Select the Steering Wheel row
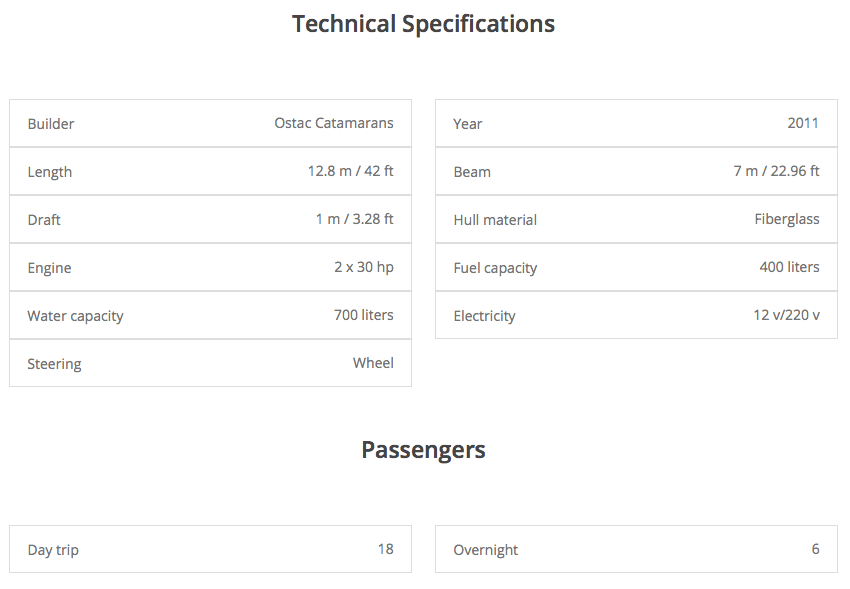 point(210,363)
